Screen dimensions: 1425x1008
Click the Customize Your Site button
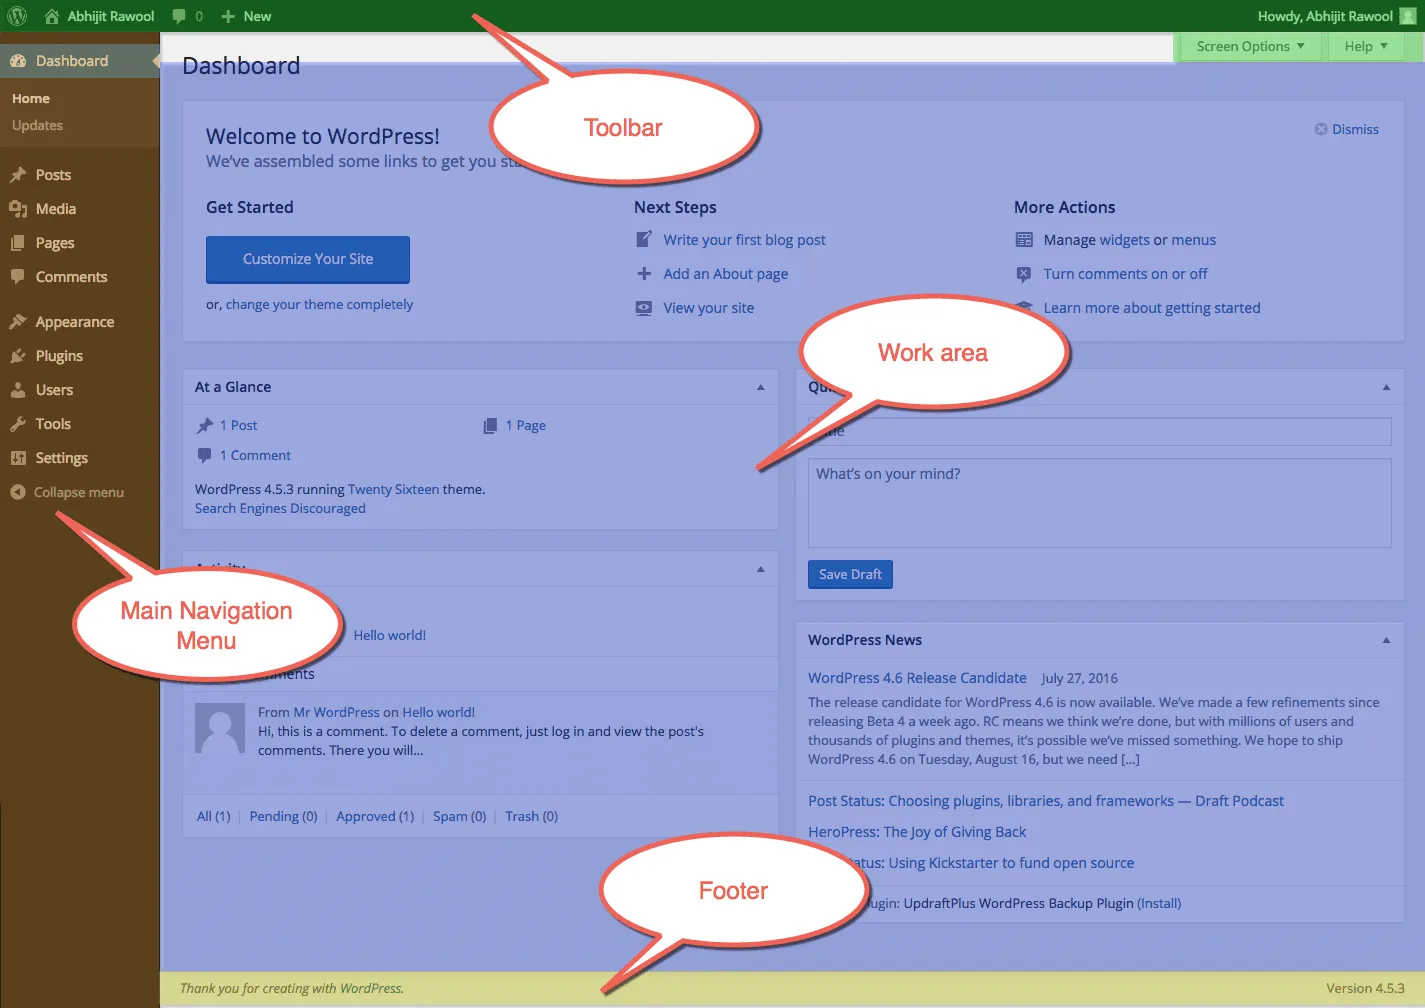pos(308,259)
